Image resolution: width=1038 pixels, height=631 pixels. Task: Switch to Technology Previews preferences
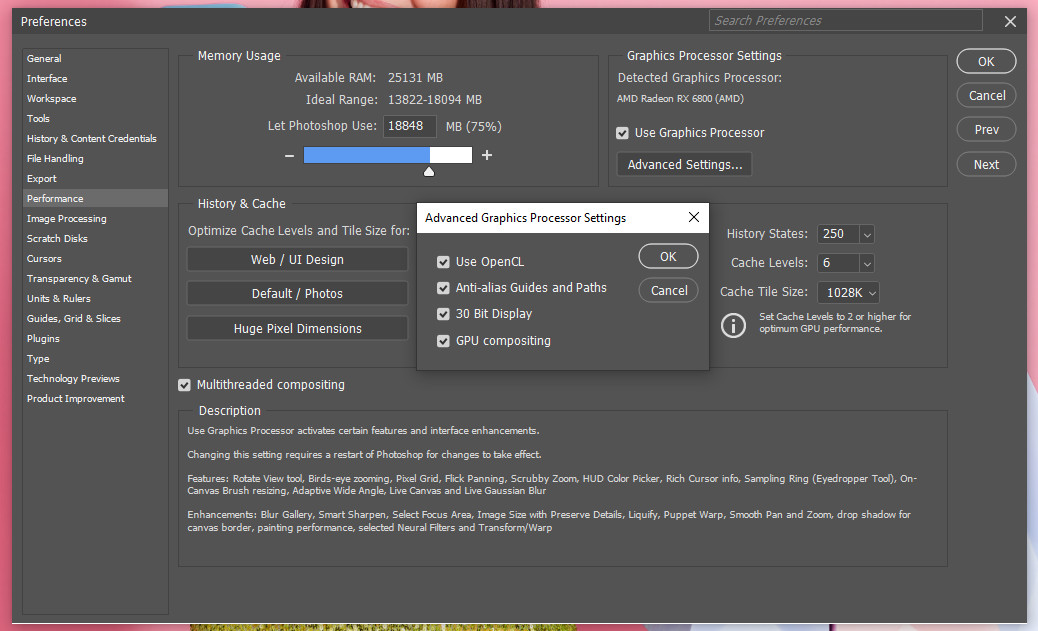click(x=95, y=378)
